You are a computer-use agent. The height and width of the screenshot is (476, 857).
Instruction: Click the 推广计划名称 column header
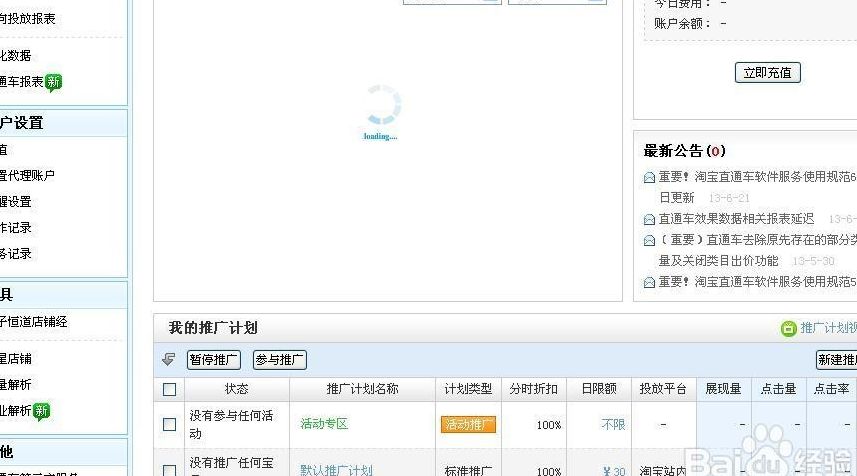click(x=362, y=389)
